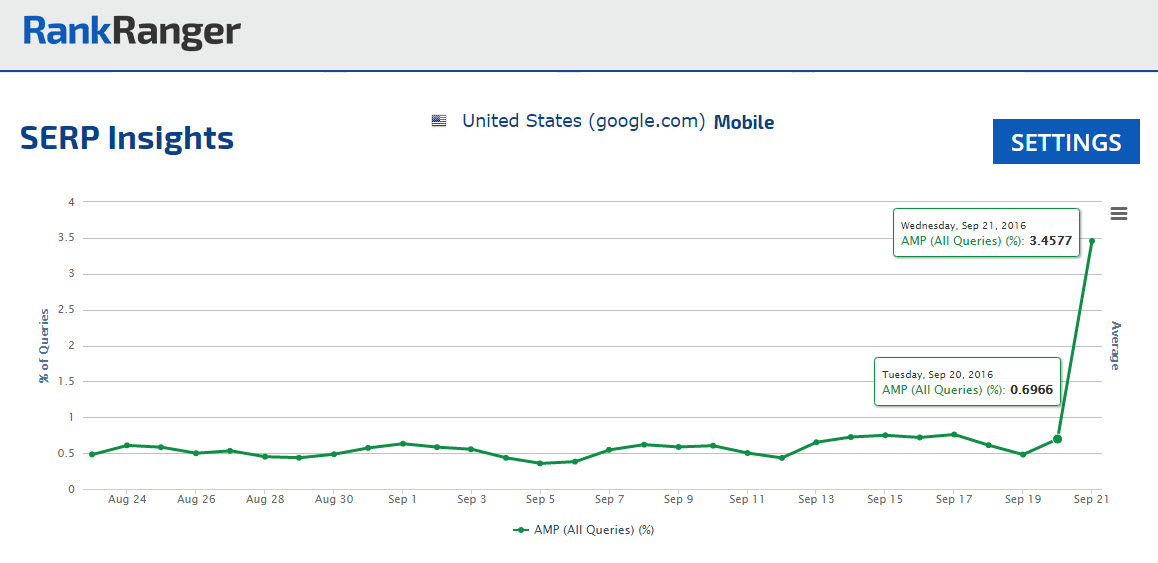
Task: Click the Aug 24 data point
Action: pos(127,445)
